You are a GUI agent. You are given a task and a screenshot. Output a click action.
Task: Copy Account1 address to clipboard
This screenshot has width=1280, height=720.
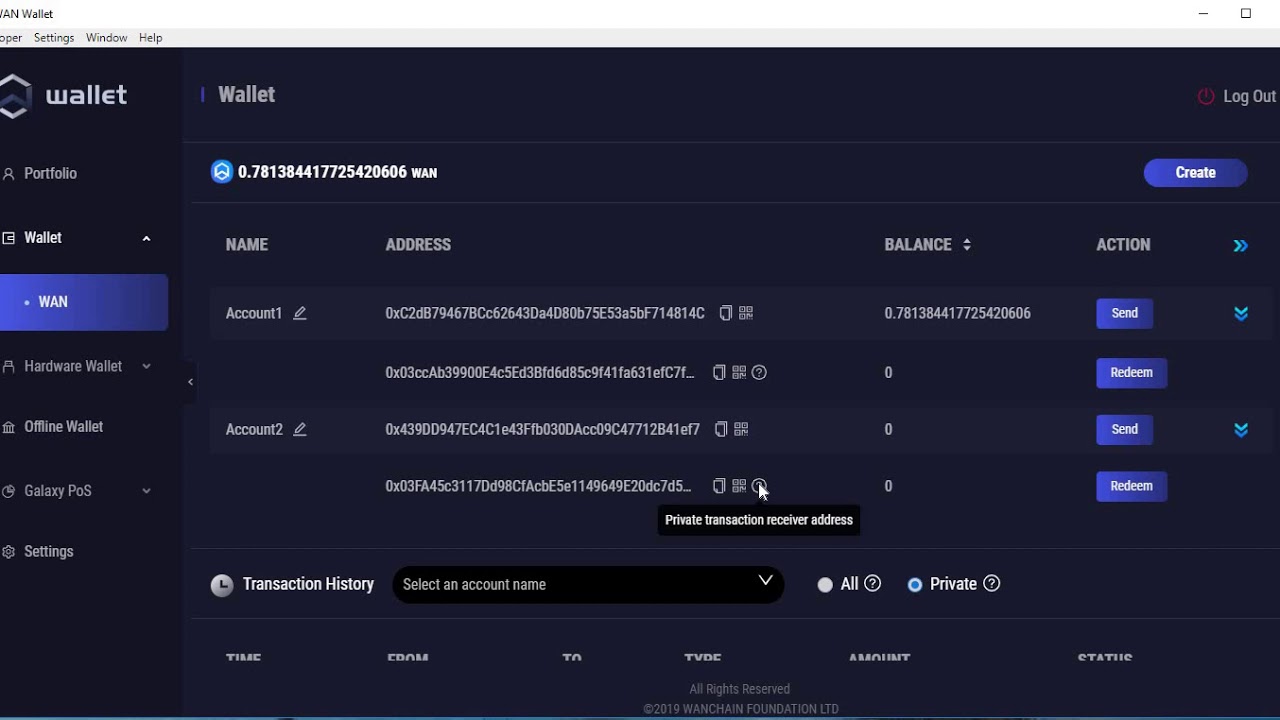click(726, 313)
